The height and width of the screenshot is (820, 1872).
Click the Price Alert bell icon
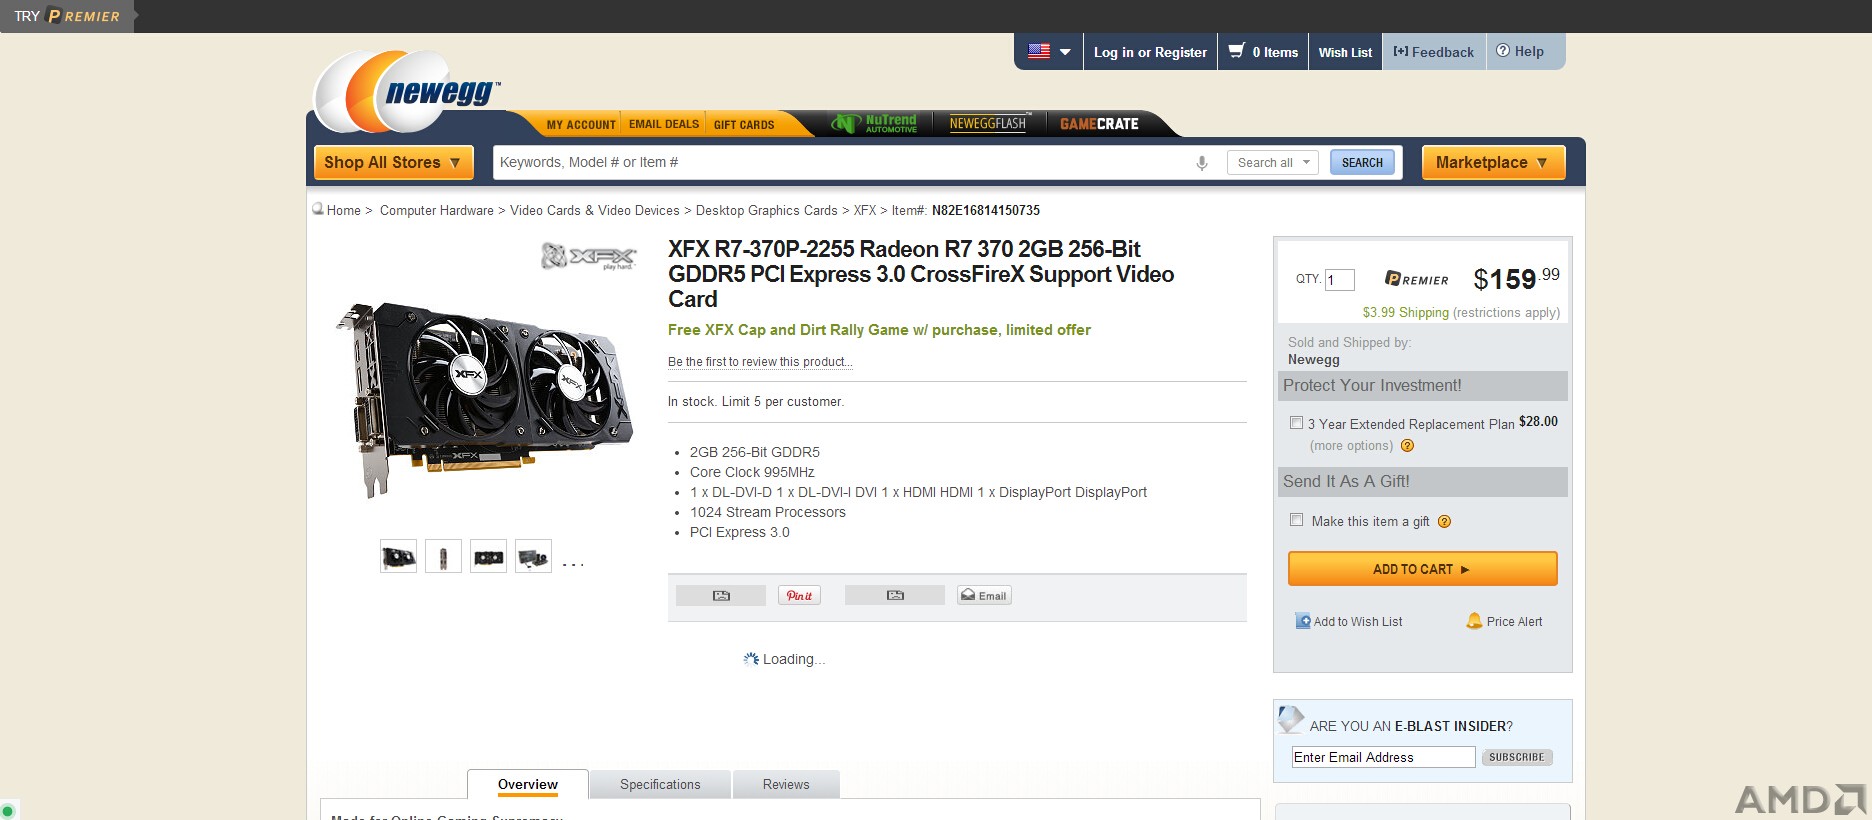tap(1474, 621)
